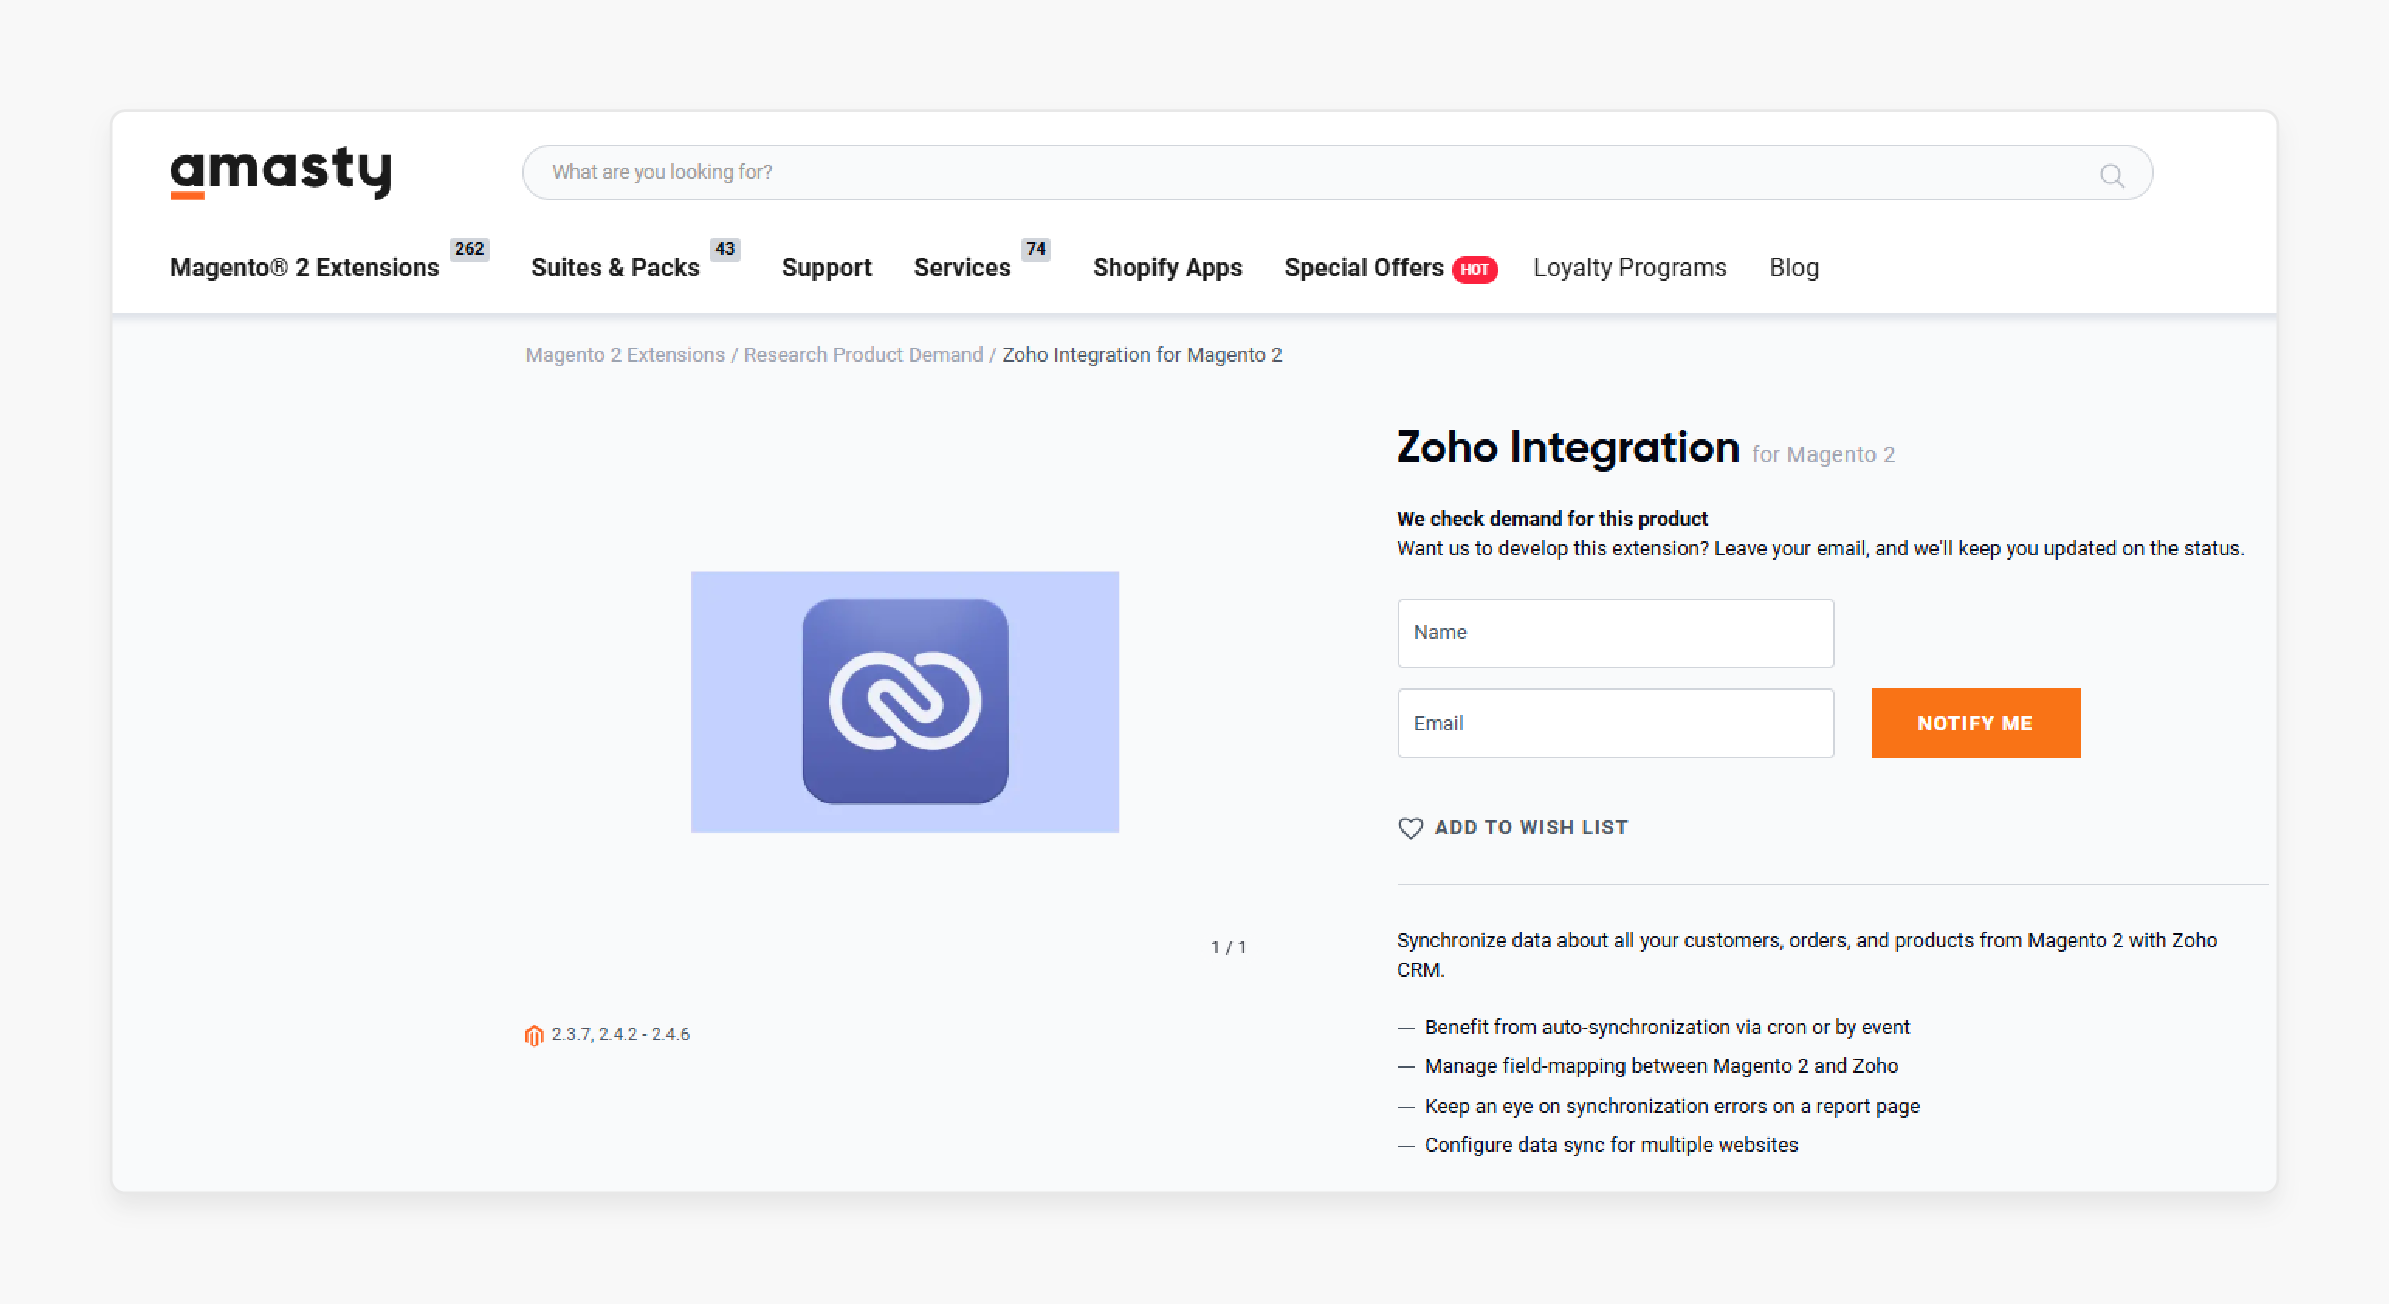This screenshot has width=2389, height=1304.
Task: Click 'Zoho Integration for Magento 2' breadcrumb text
Action: tap(1142, 355)
